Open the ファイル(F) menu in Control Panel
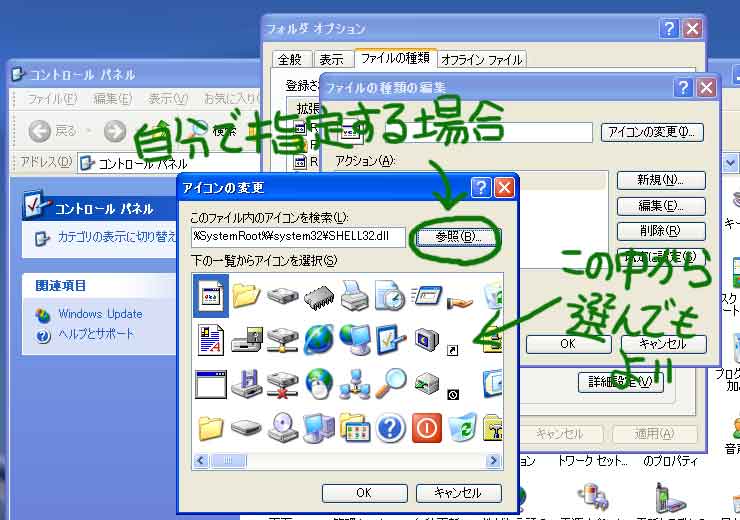This screenshot has width=740, height=520. click(51, 99)
